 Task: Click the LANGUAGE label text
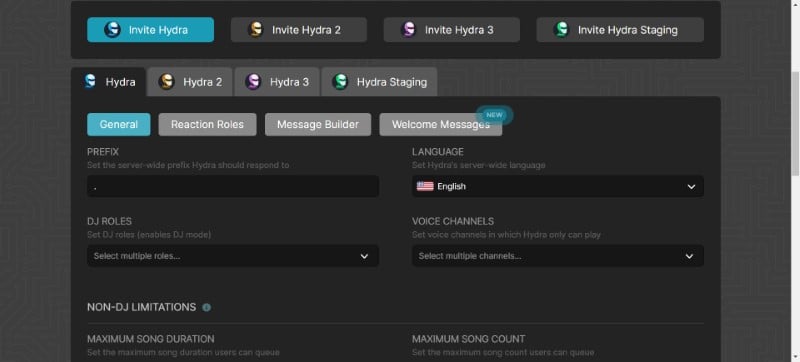pyautogui.click(x=438, y=152)
